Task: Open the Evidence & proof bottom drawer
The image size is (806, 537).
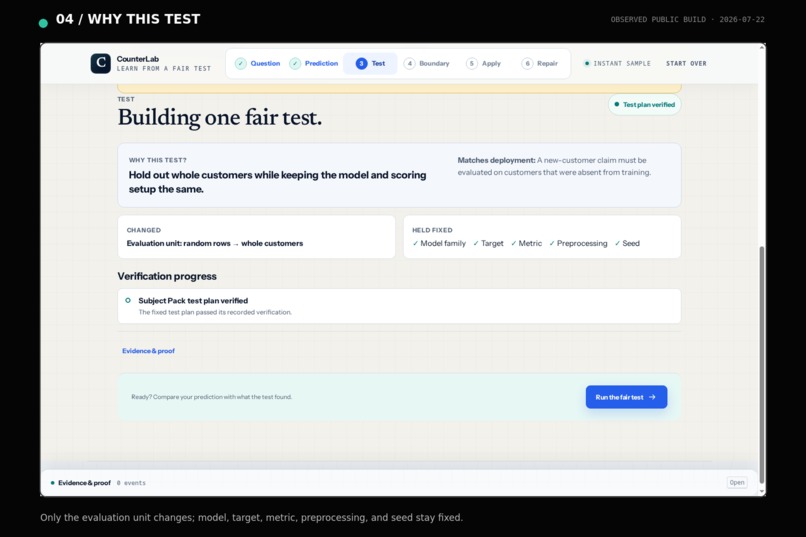Action: [737, 482]
